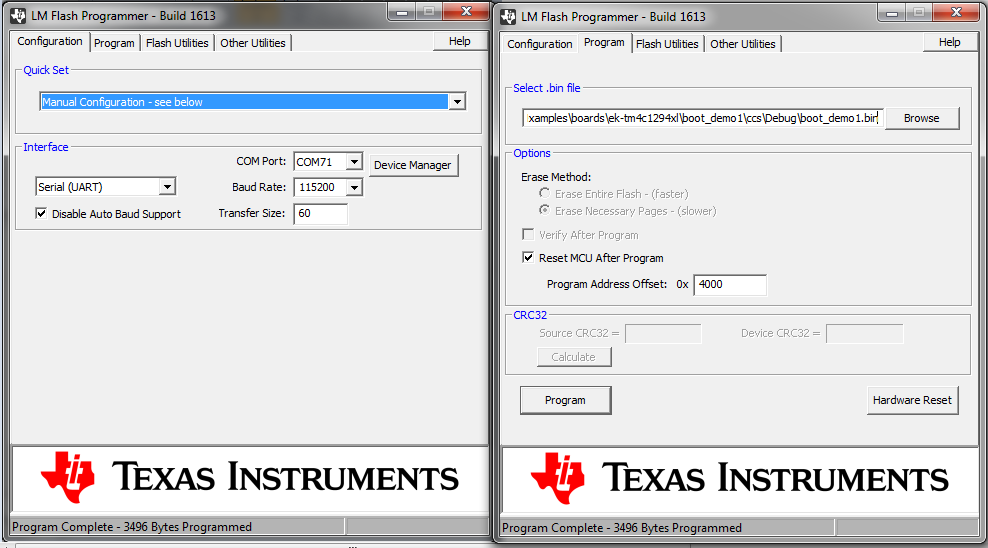Select Configuration tab in left window
The width and height of the screenshot is (988, 548).
coord(50,41)
